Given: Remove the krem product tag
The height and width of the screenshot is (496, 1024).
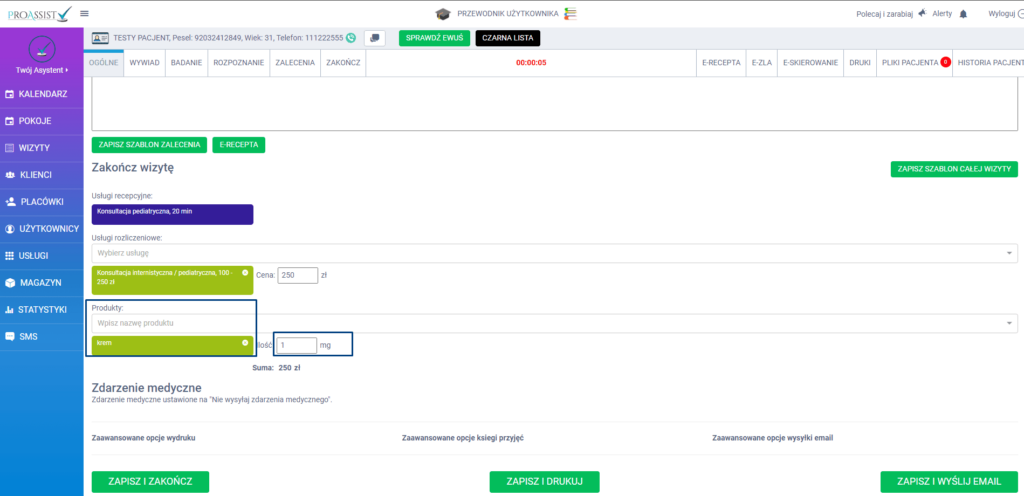Looking at the screenshot, I should (245, 342).
